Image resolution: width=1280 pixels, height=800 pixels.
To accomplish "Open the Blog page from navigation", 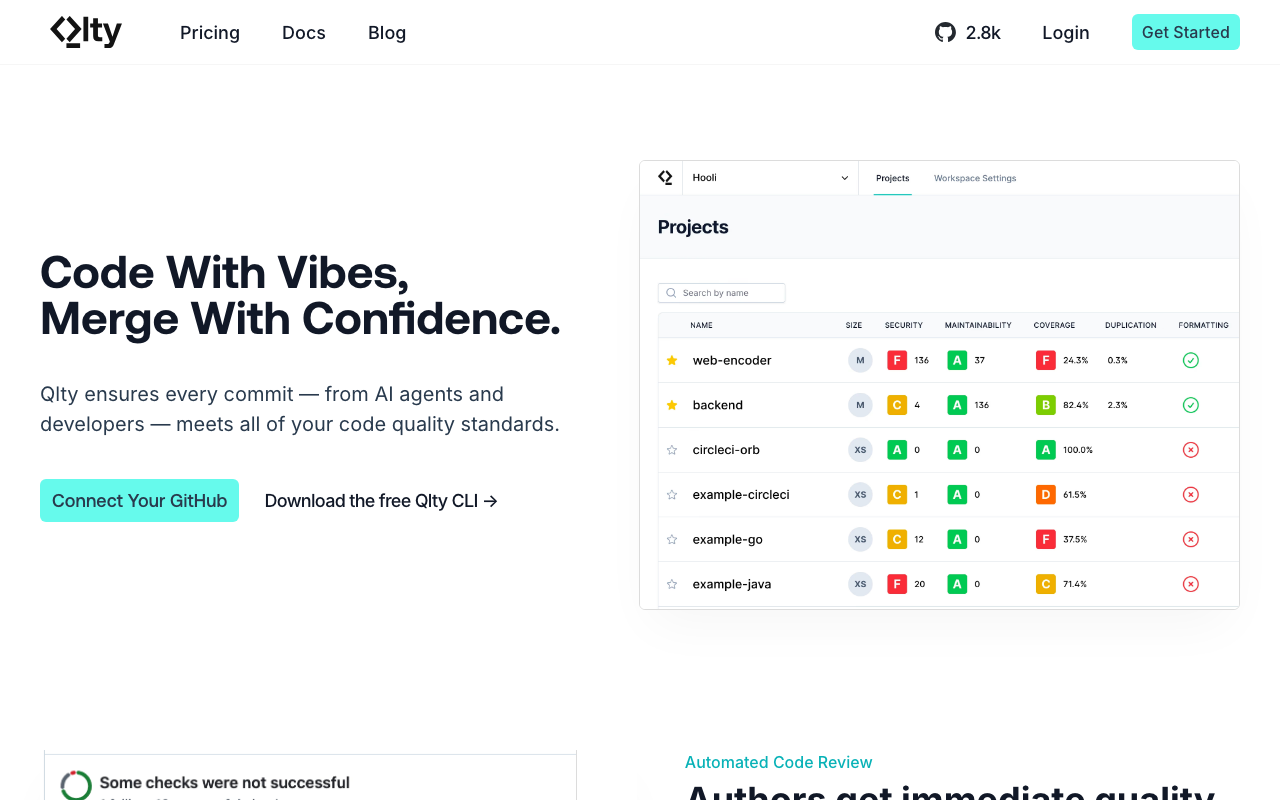I will (387, 32).
